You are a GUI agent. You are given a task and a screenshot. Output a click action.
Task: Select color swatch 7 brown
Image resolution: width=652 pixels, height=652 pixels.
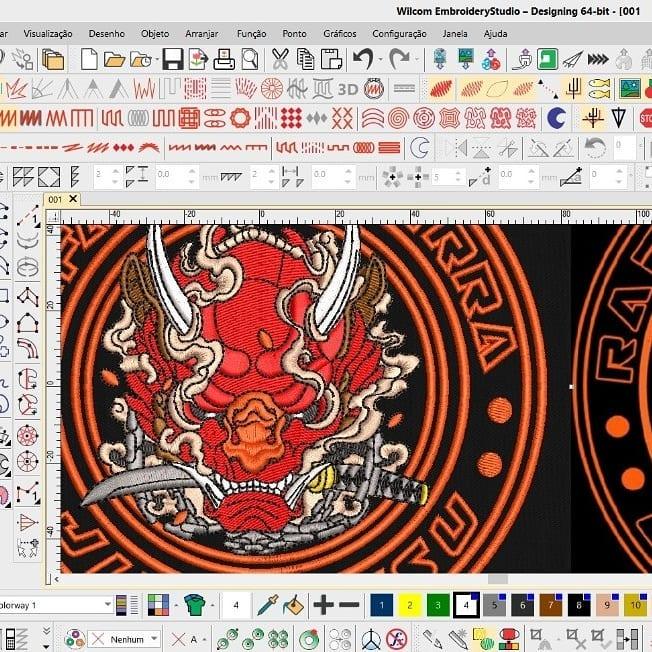pyautogui.click(x=551, y=605)
